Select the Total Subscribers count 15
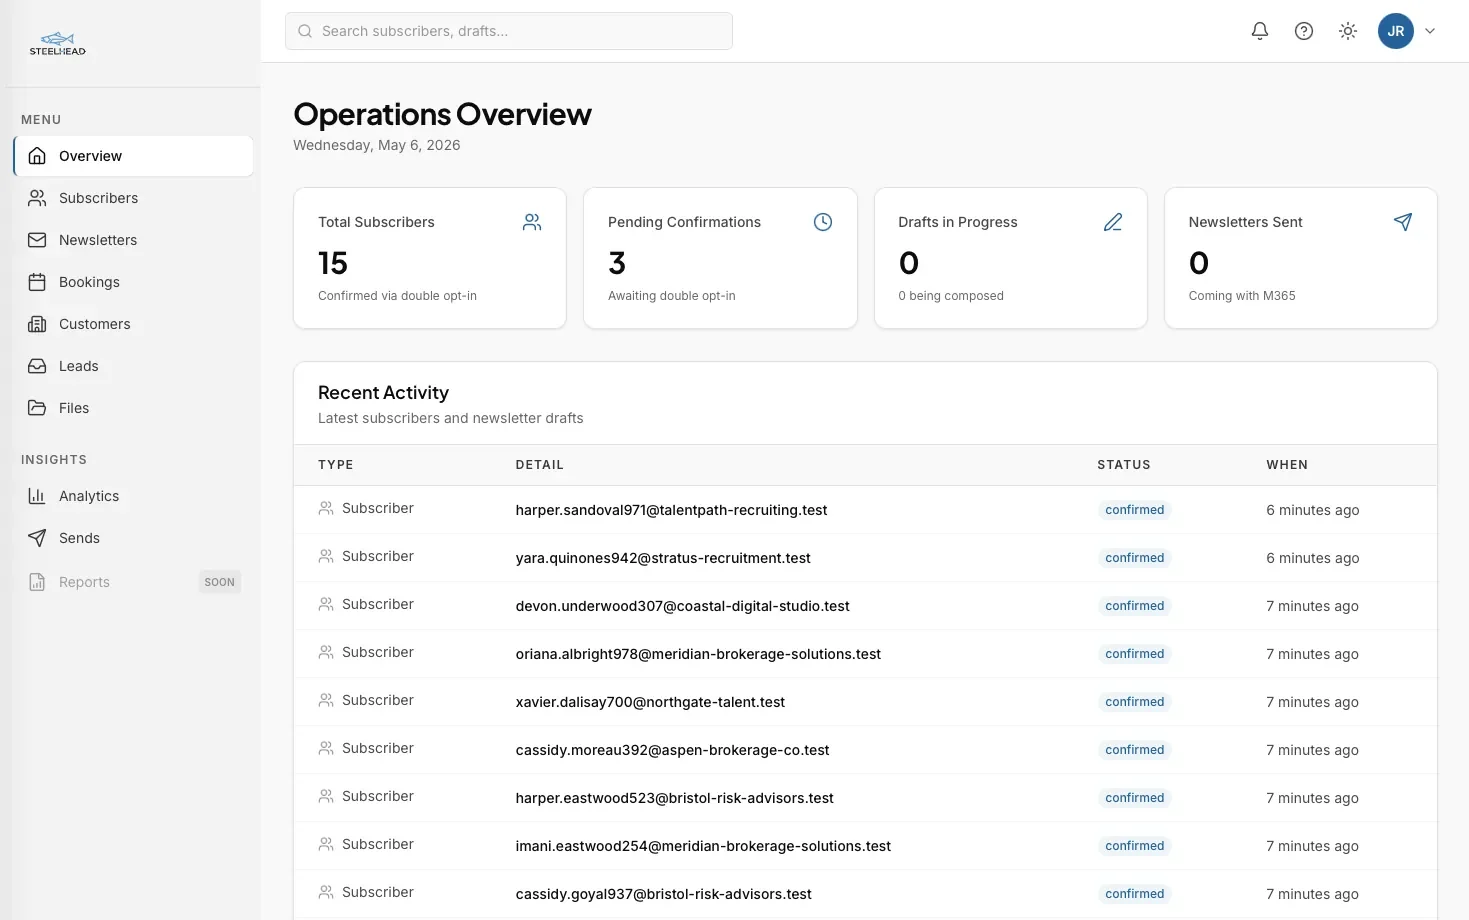 pyautogui.click(x=333, y=263)
